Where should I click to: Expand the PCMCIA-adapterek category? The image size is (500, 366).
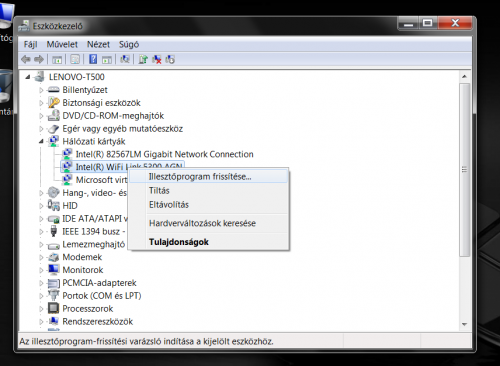point(41,283)
